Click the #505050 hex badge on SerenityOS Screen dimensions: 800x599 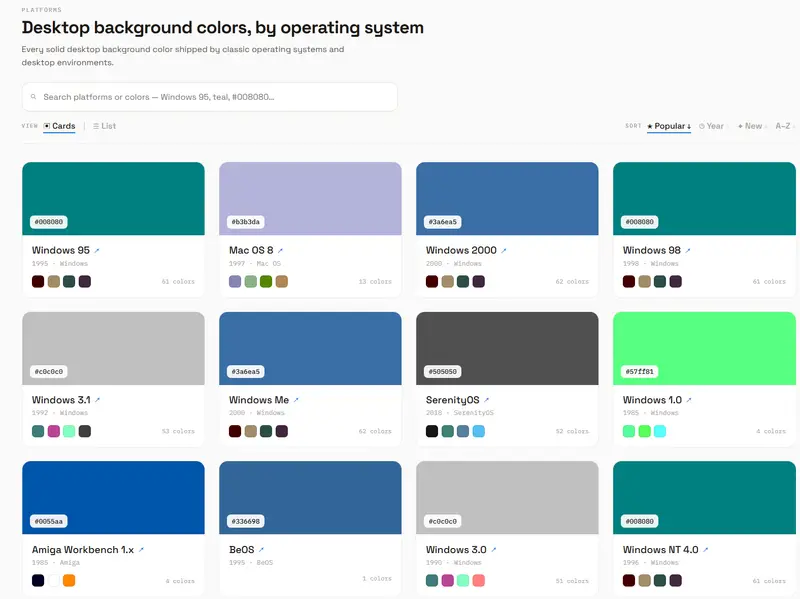443,371
